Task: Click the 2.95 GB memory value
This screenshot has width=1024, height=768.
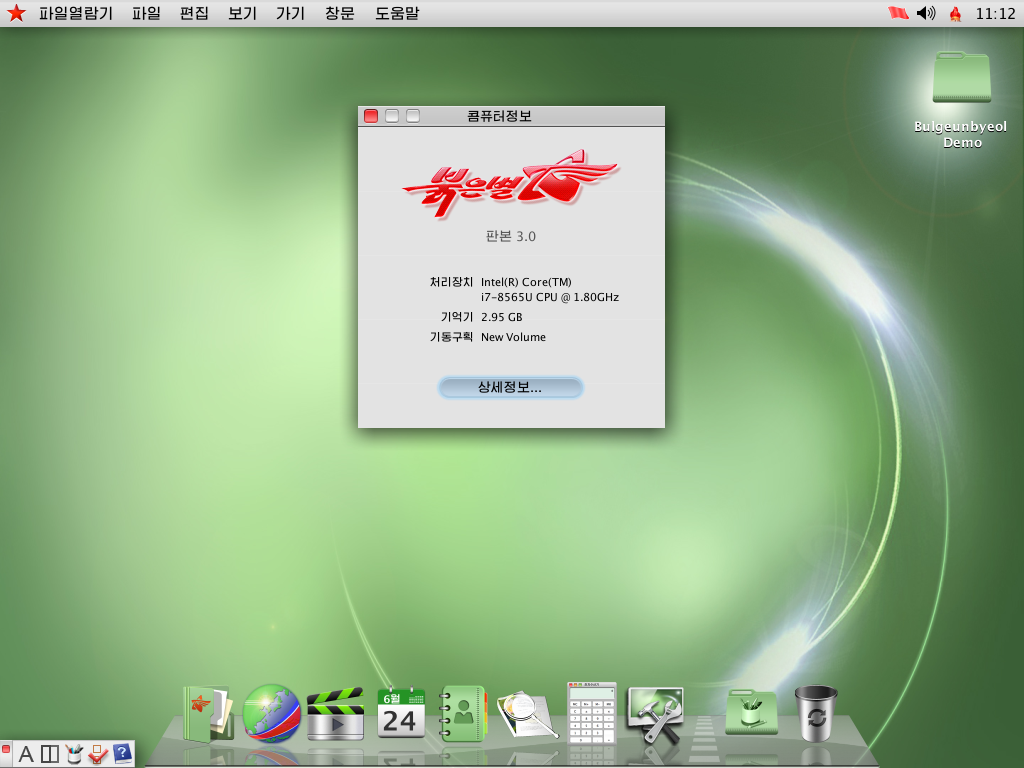Action: coord(502,317)
